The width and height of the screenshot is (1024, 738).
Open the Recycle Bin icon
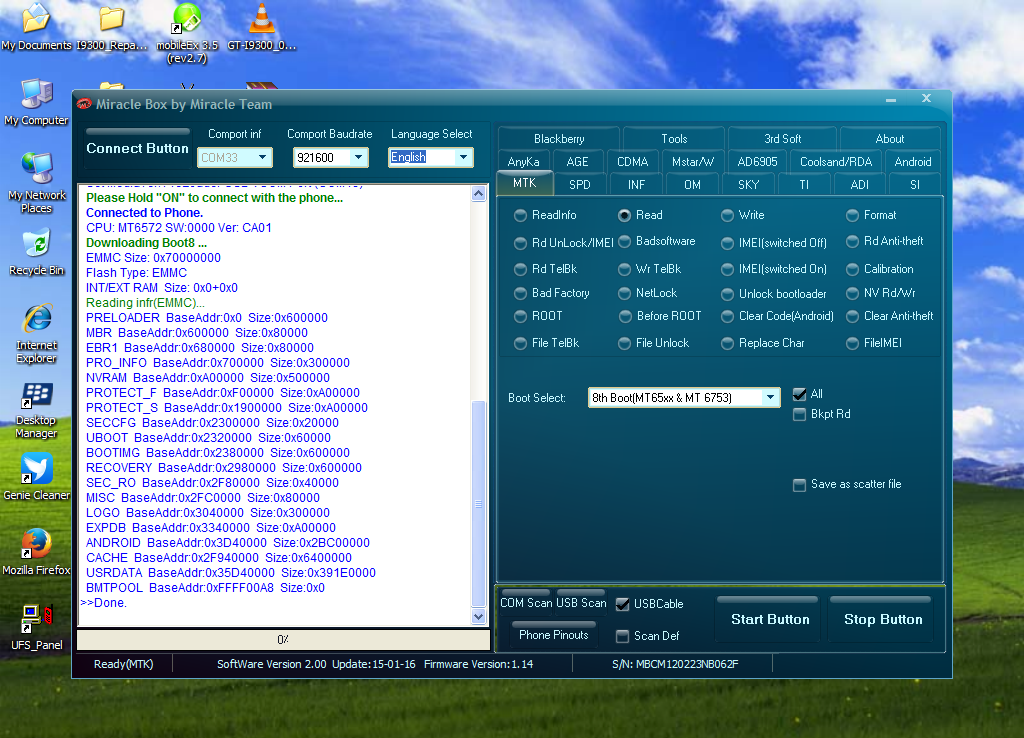(x=37, y=252)
